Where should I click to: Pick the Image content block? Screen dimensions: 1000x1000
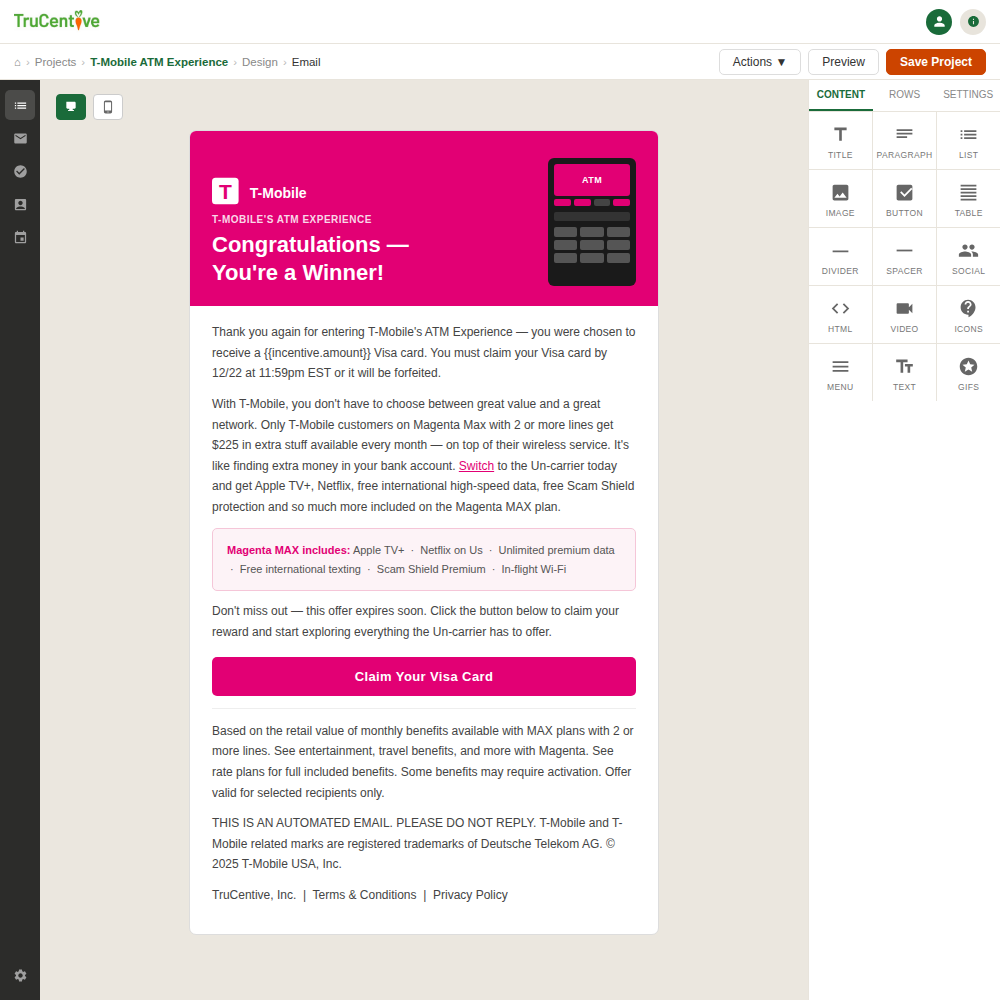point(840,199)
